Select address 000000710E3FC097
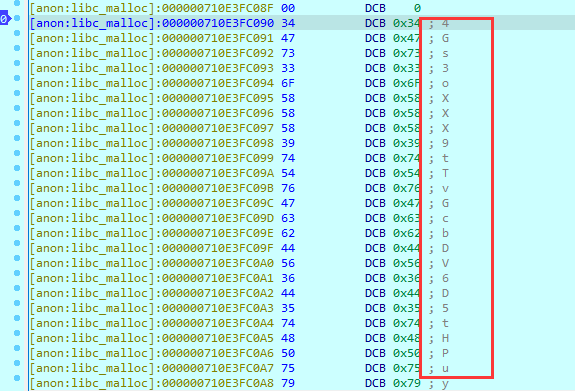The image size is (575, 391). [218, 128]
